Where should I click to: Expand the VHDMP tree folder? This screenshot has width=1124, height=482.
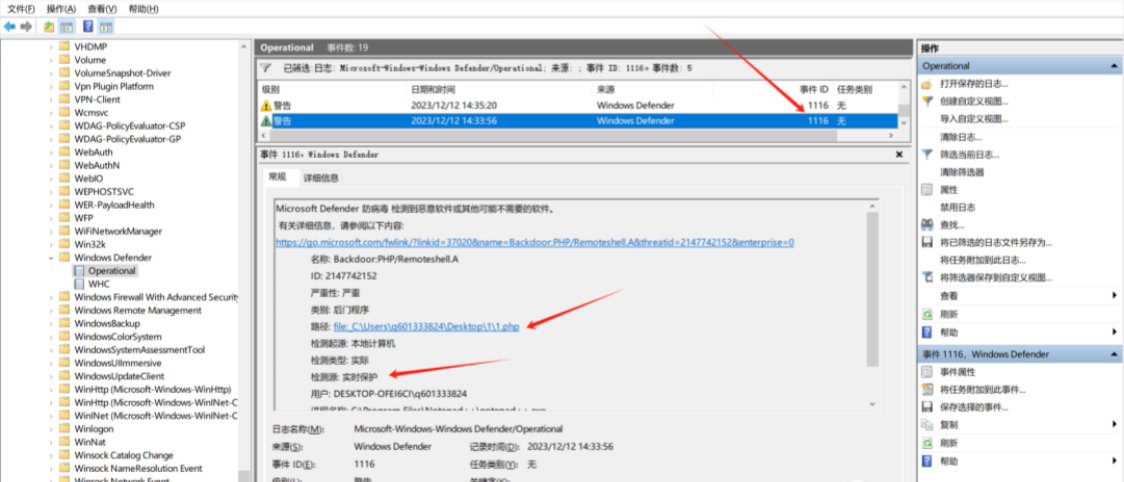51,47
